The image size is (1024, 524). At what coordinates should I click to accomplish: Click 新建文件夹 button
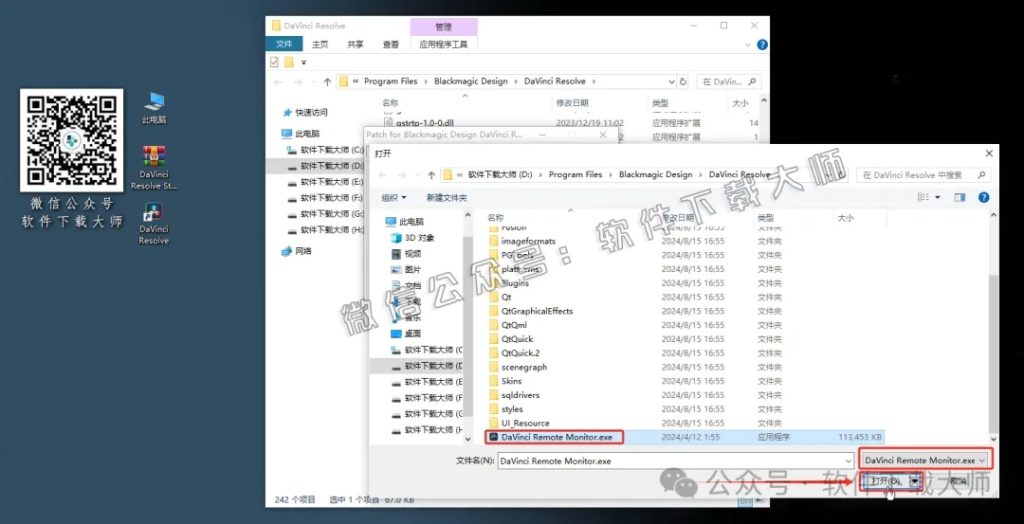[x=447, y=197]
